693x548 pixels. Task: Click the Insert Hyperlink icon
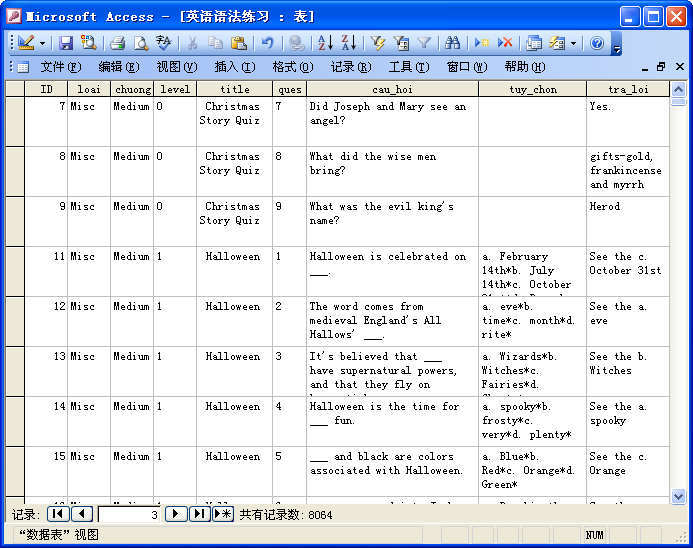pyautogui.click(x=296, y=43)
